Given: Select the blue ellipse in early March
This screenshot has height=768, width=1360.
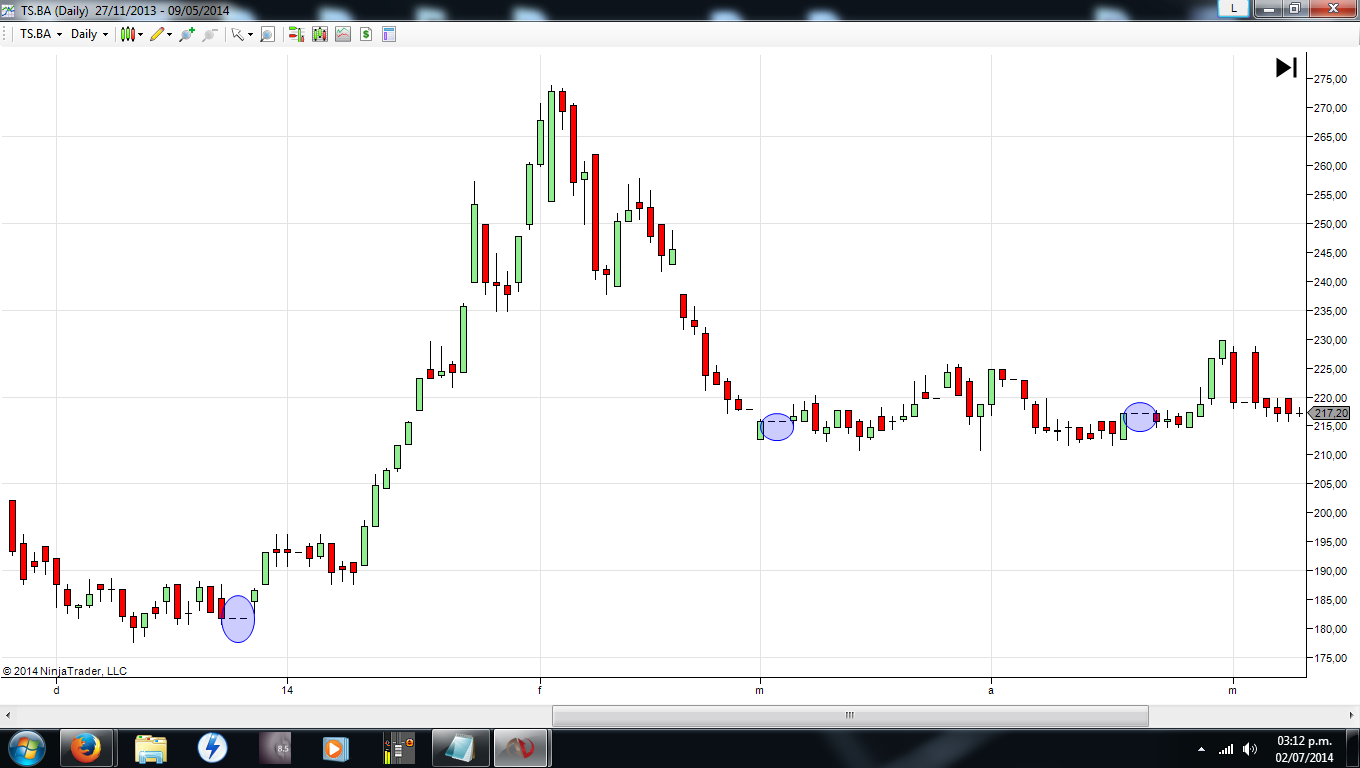Looking at the screenshot, I should coord(777,427).
